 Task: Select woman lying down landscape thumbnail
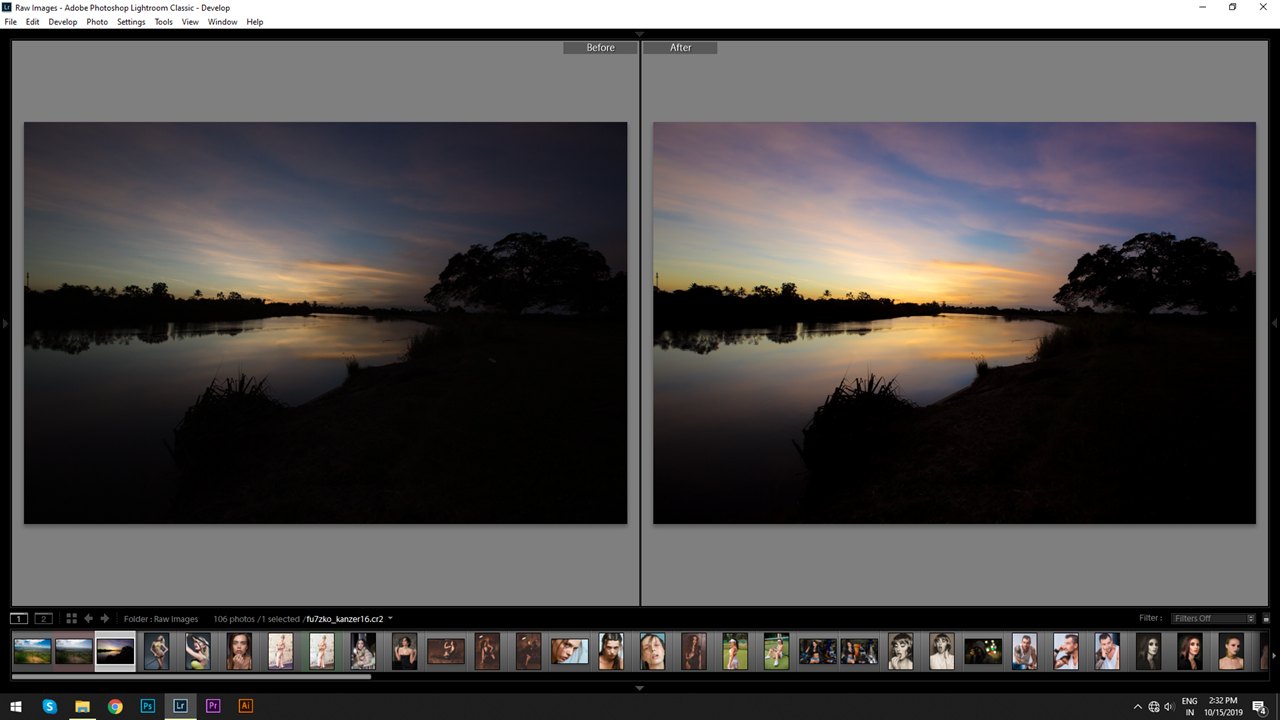click(445, 651)
